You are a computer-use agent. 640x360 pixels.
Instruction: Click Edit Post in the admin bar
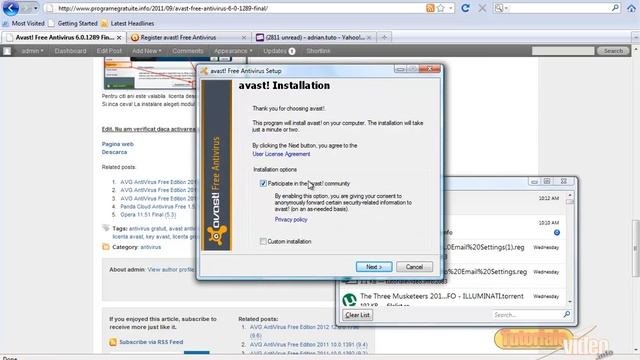(x=109, y=51)
